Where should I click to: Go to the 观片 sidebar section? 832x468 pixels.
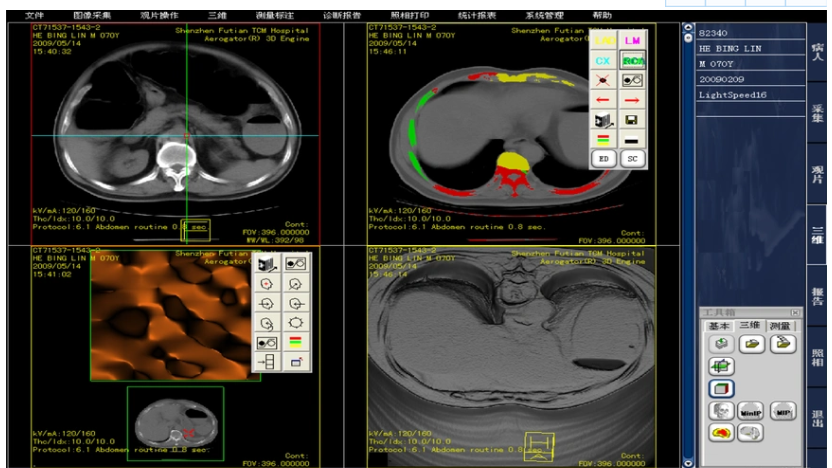[817, 174]
